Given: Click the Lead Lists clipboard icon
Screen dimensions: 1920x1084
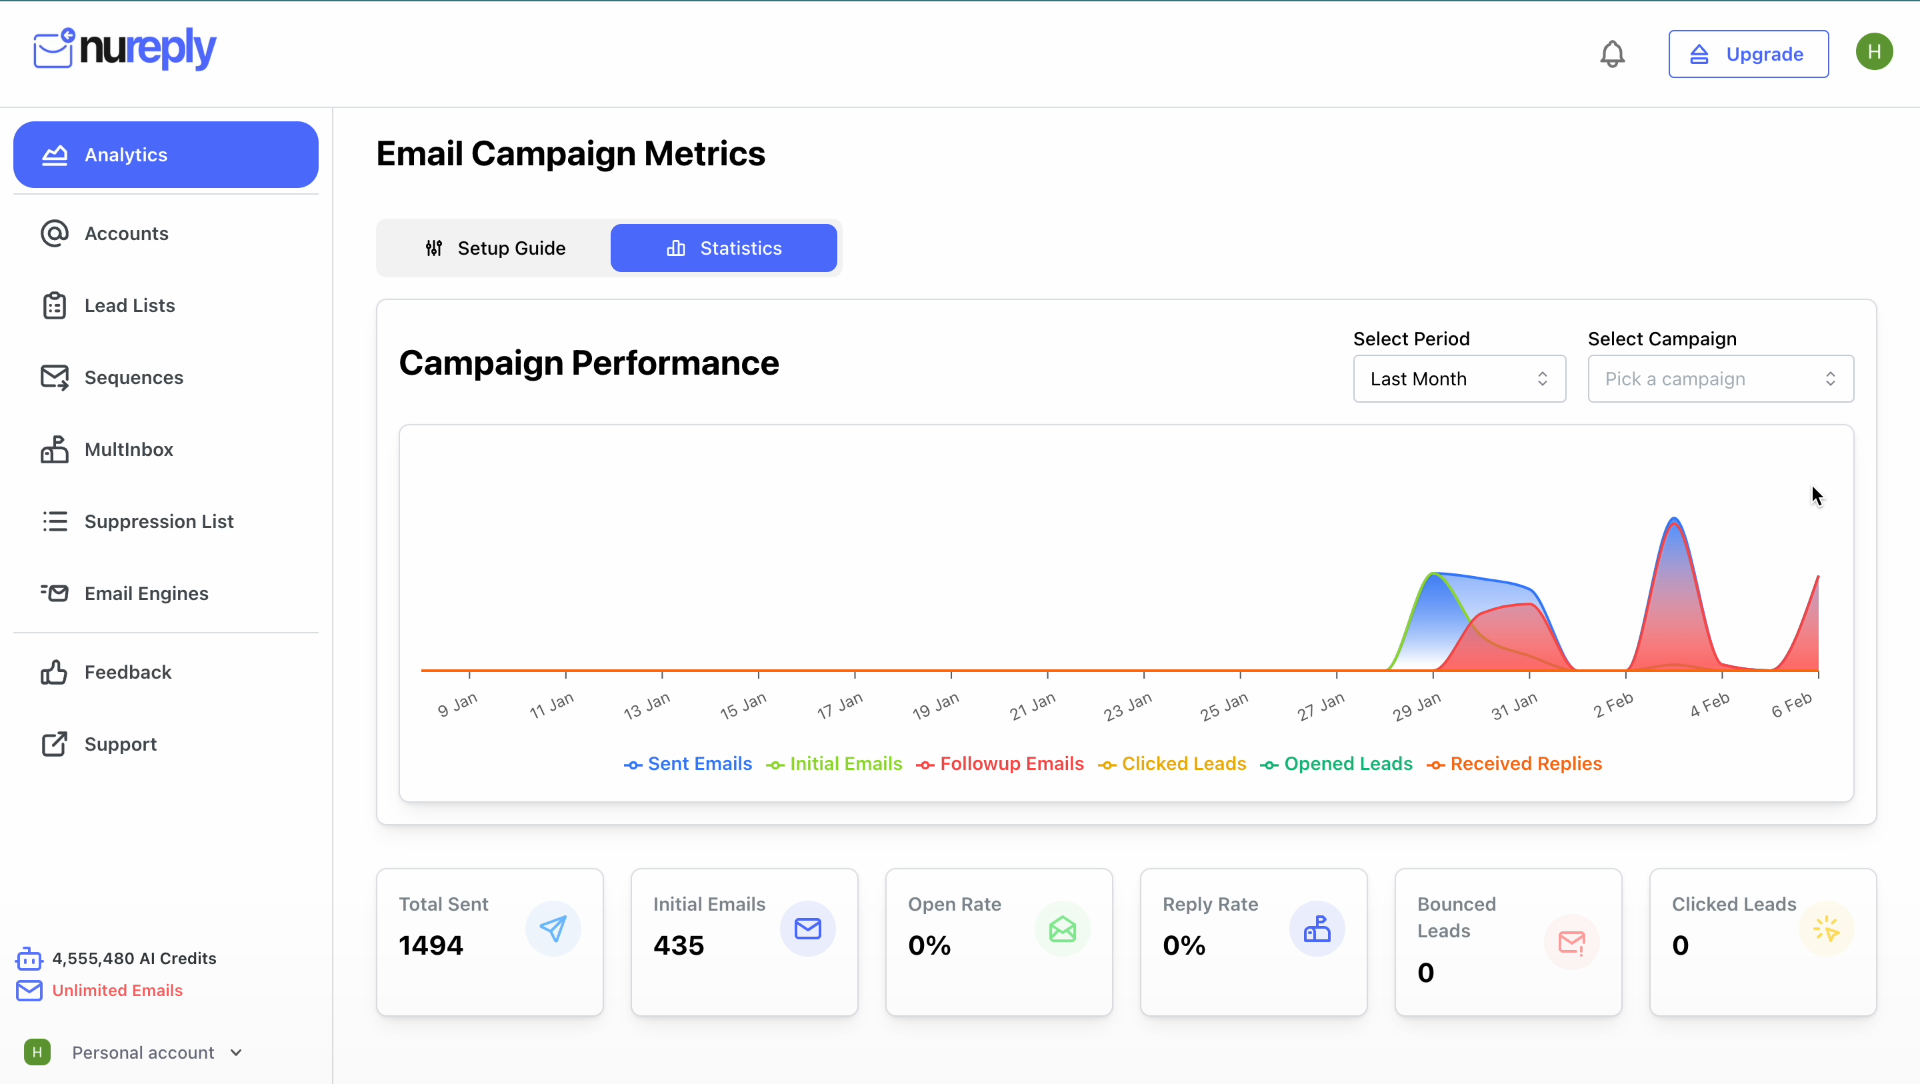Looking at the screenshot, I should [x=55, y=305].
